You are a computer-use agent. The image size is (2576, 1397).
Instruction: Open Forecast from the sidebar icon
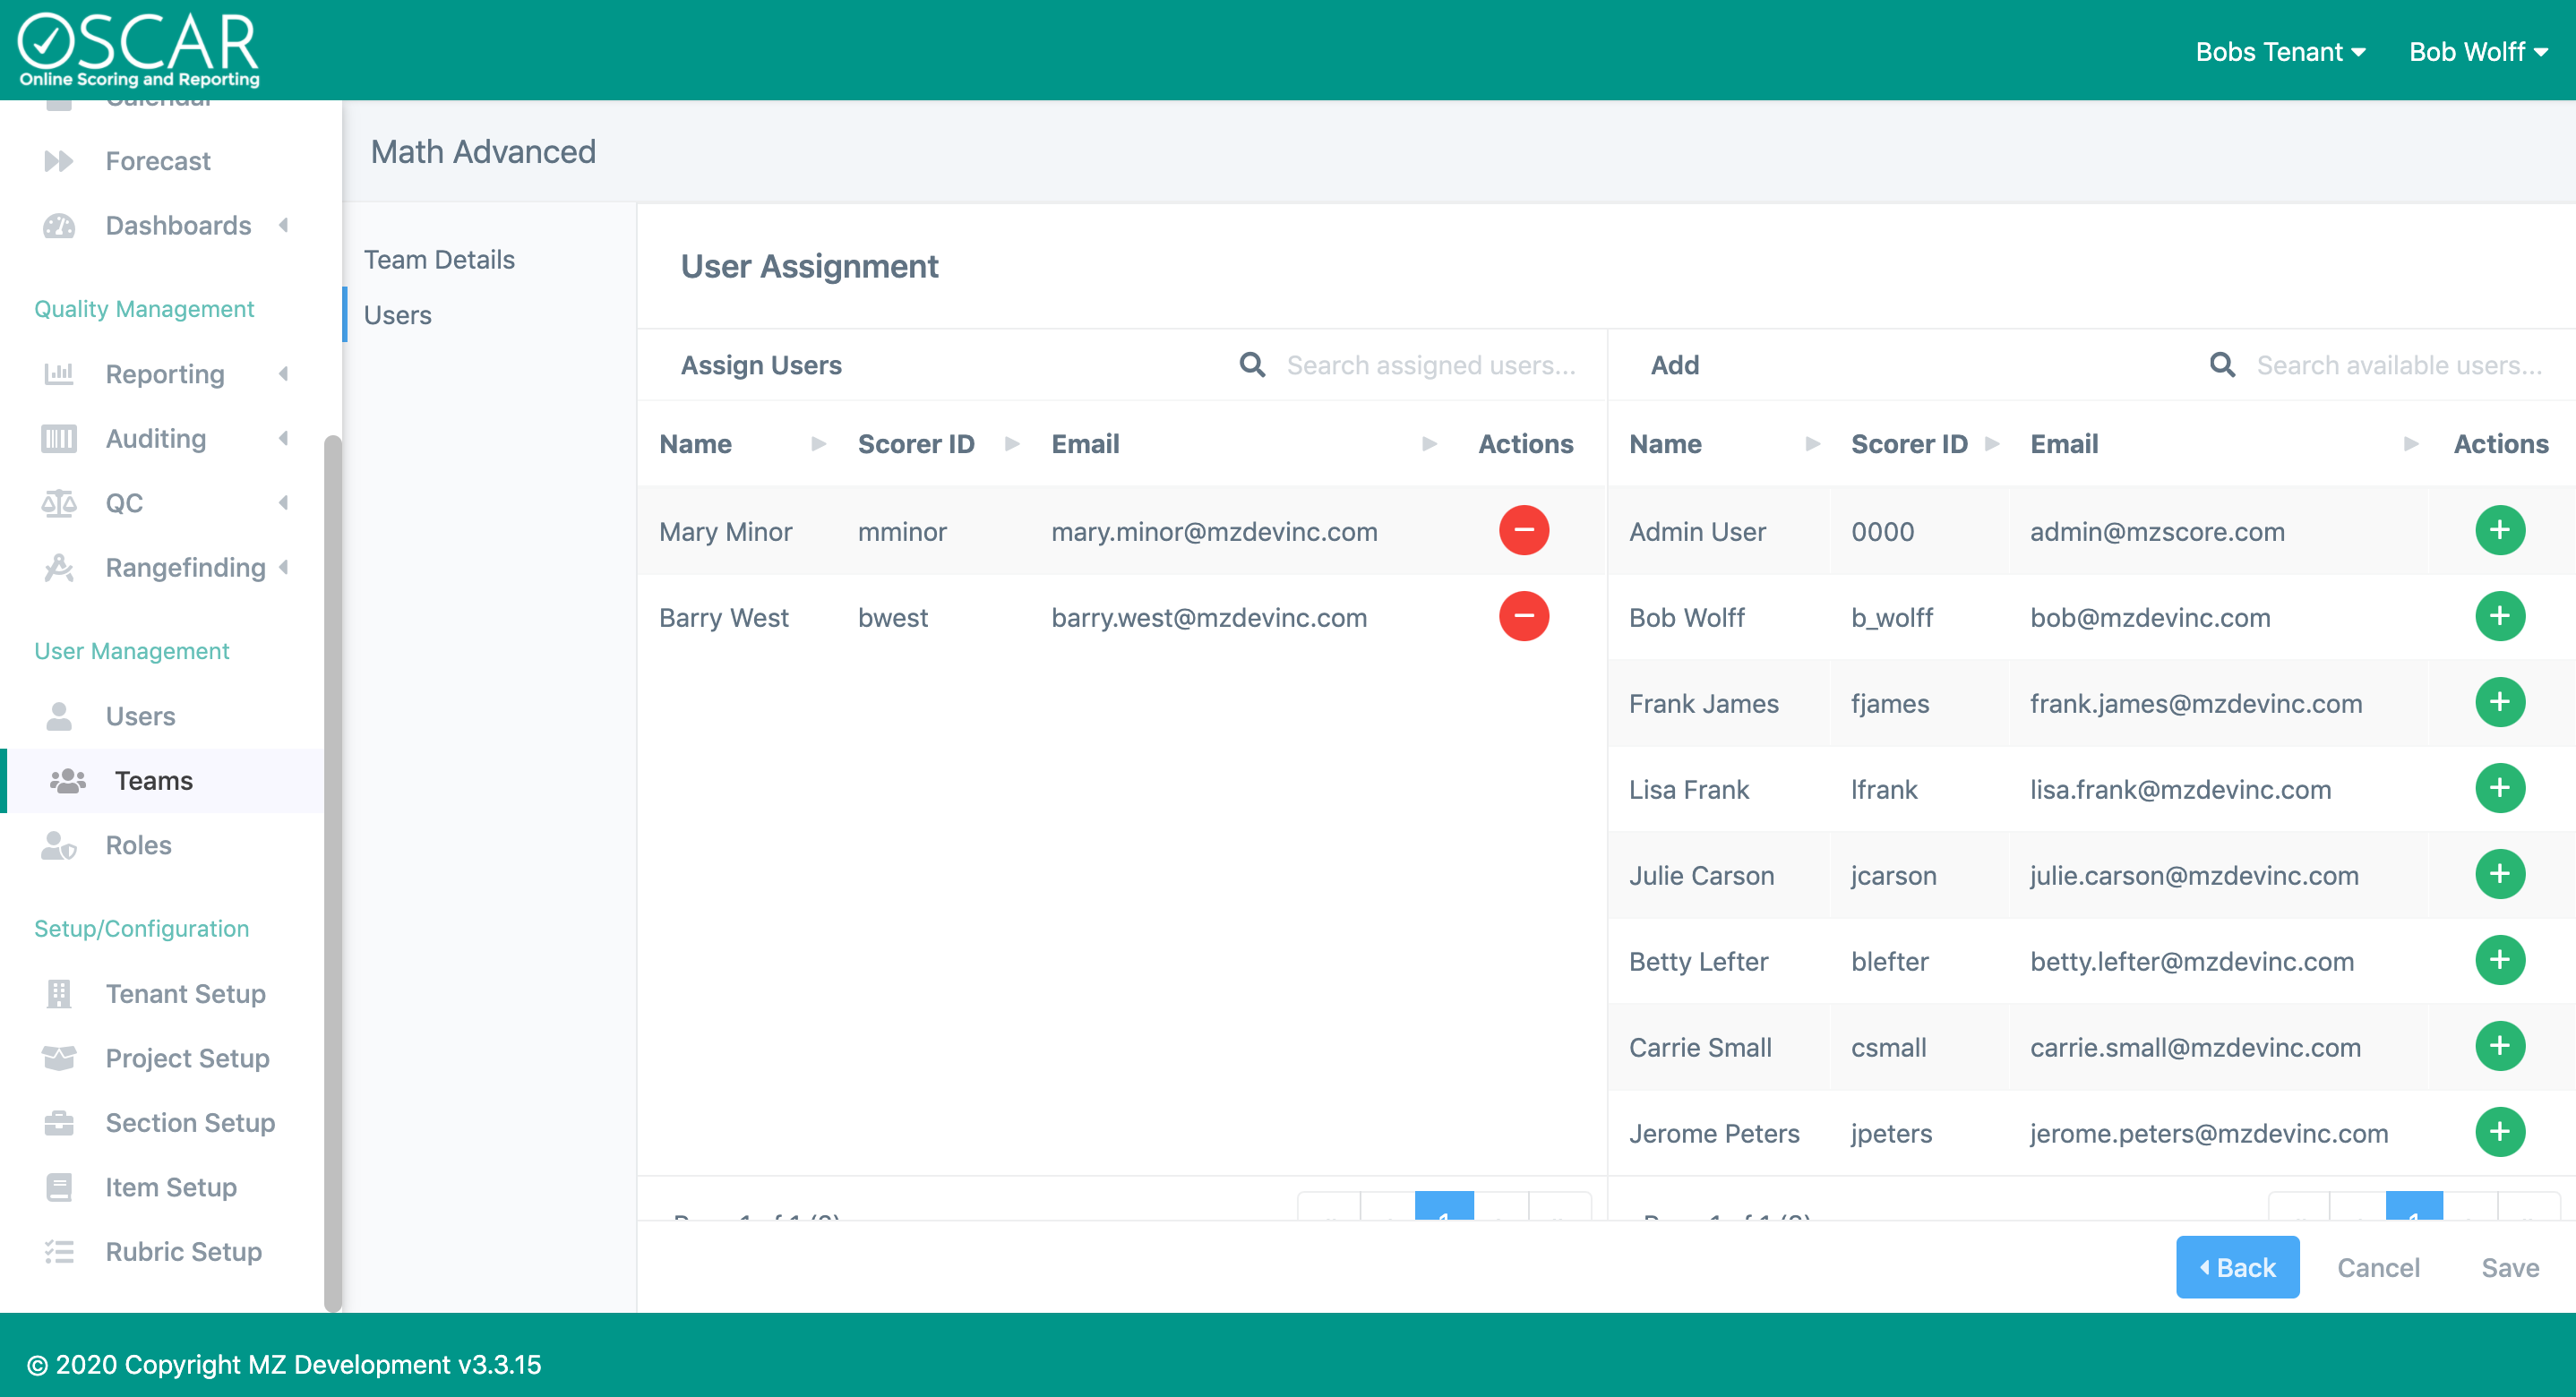pos(58,161)
